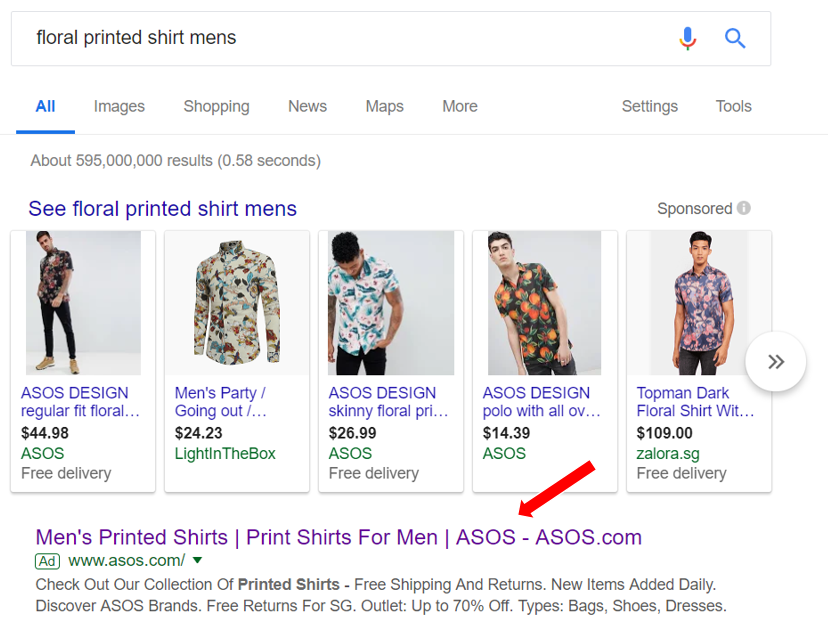Open 'See floral printed shirt mens' link

click(x=162, y=209)
